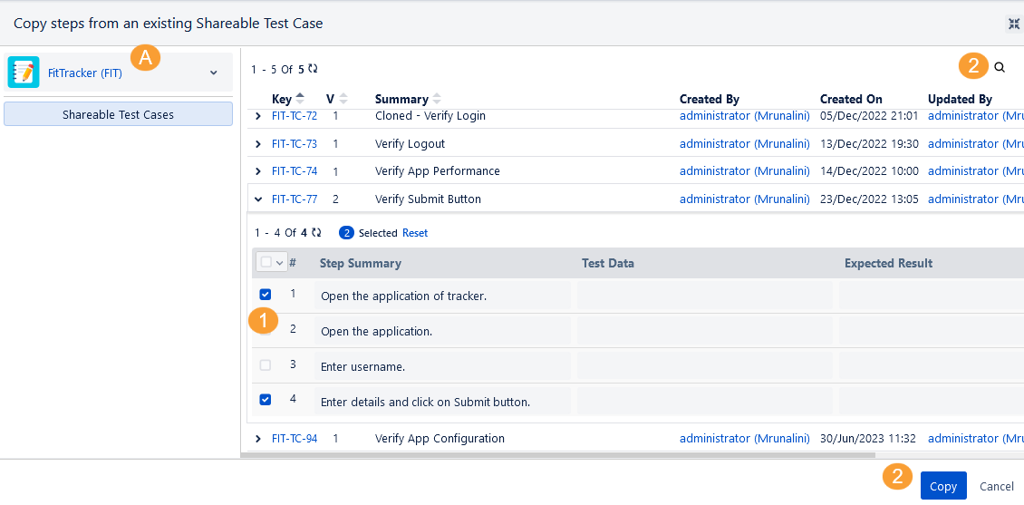This screenshot has height=505, width=1024.
Task: Uncheck step 1 Open the application of tracker
Action: (265, 295)
